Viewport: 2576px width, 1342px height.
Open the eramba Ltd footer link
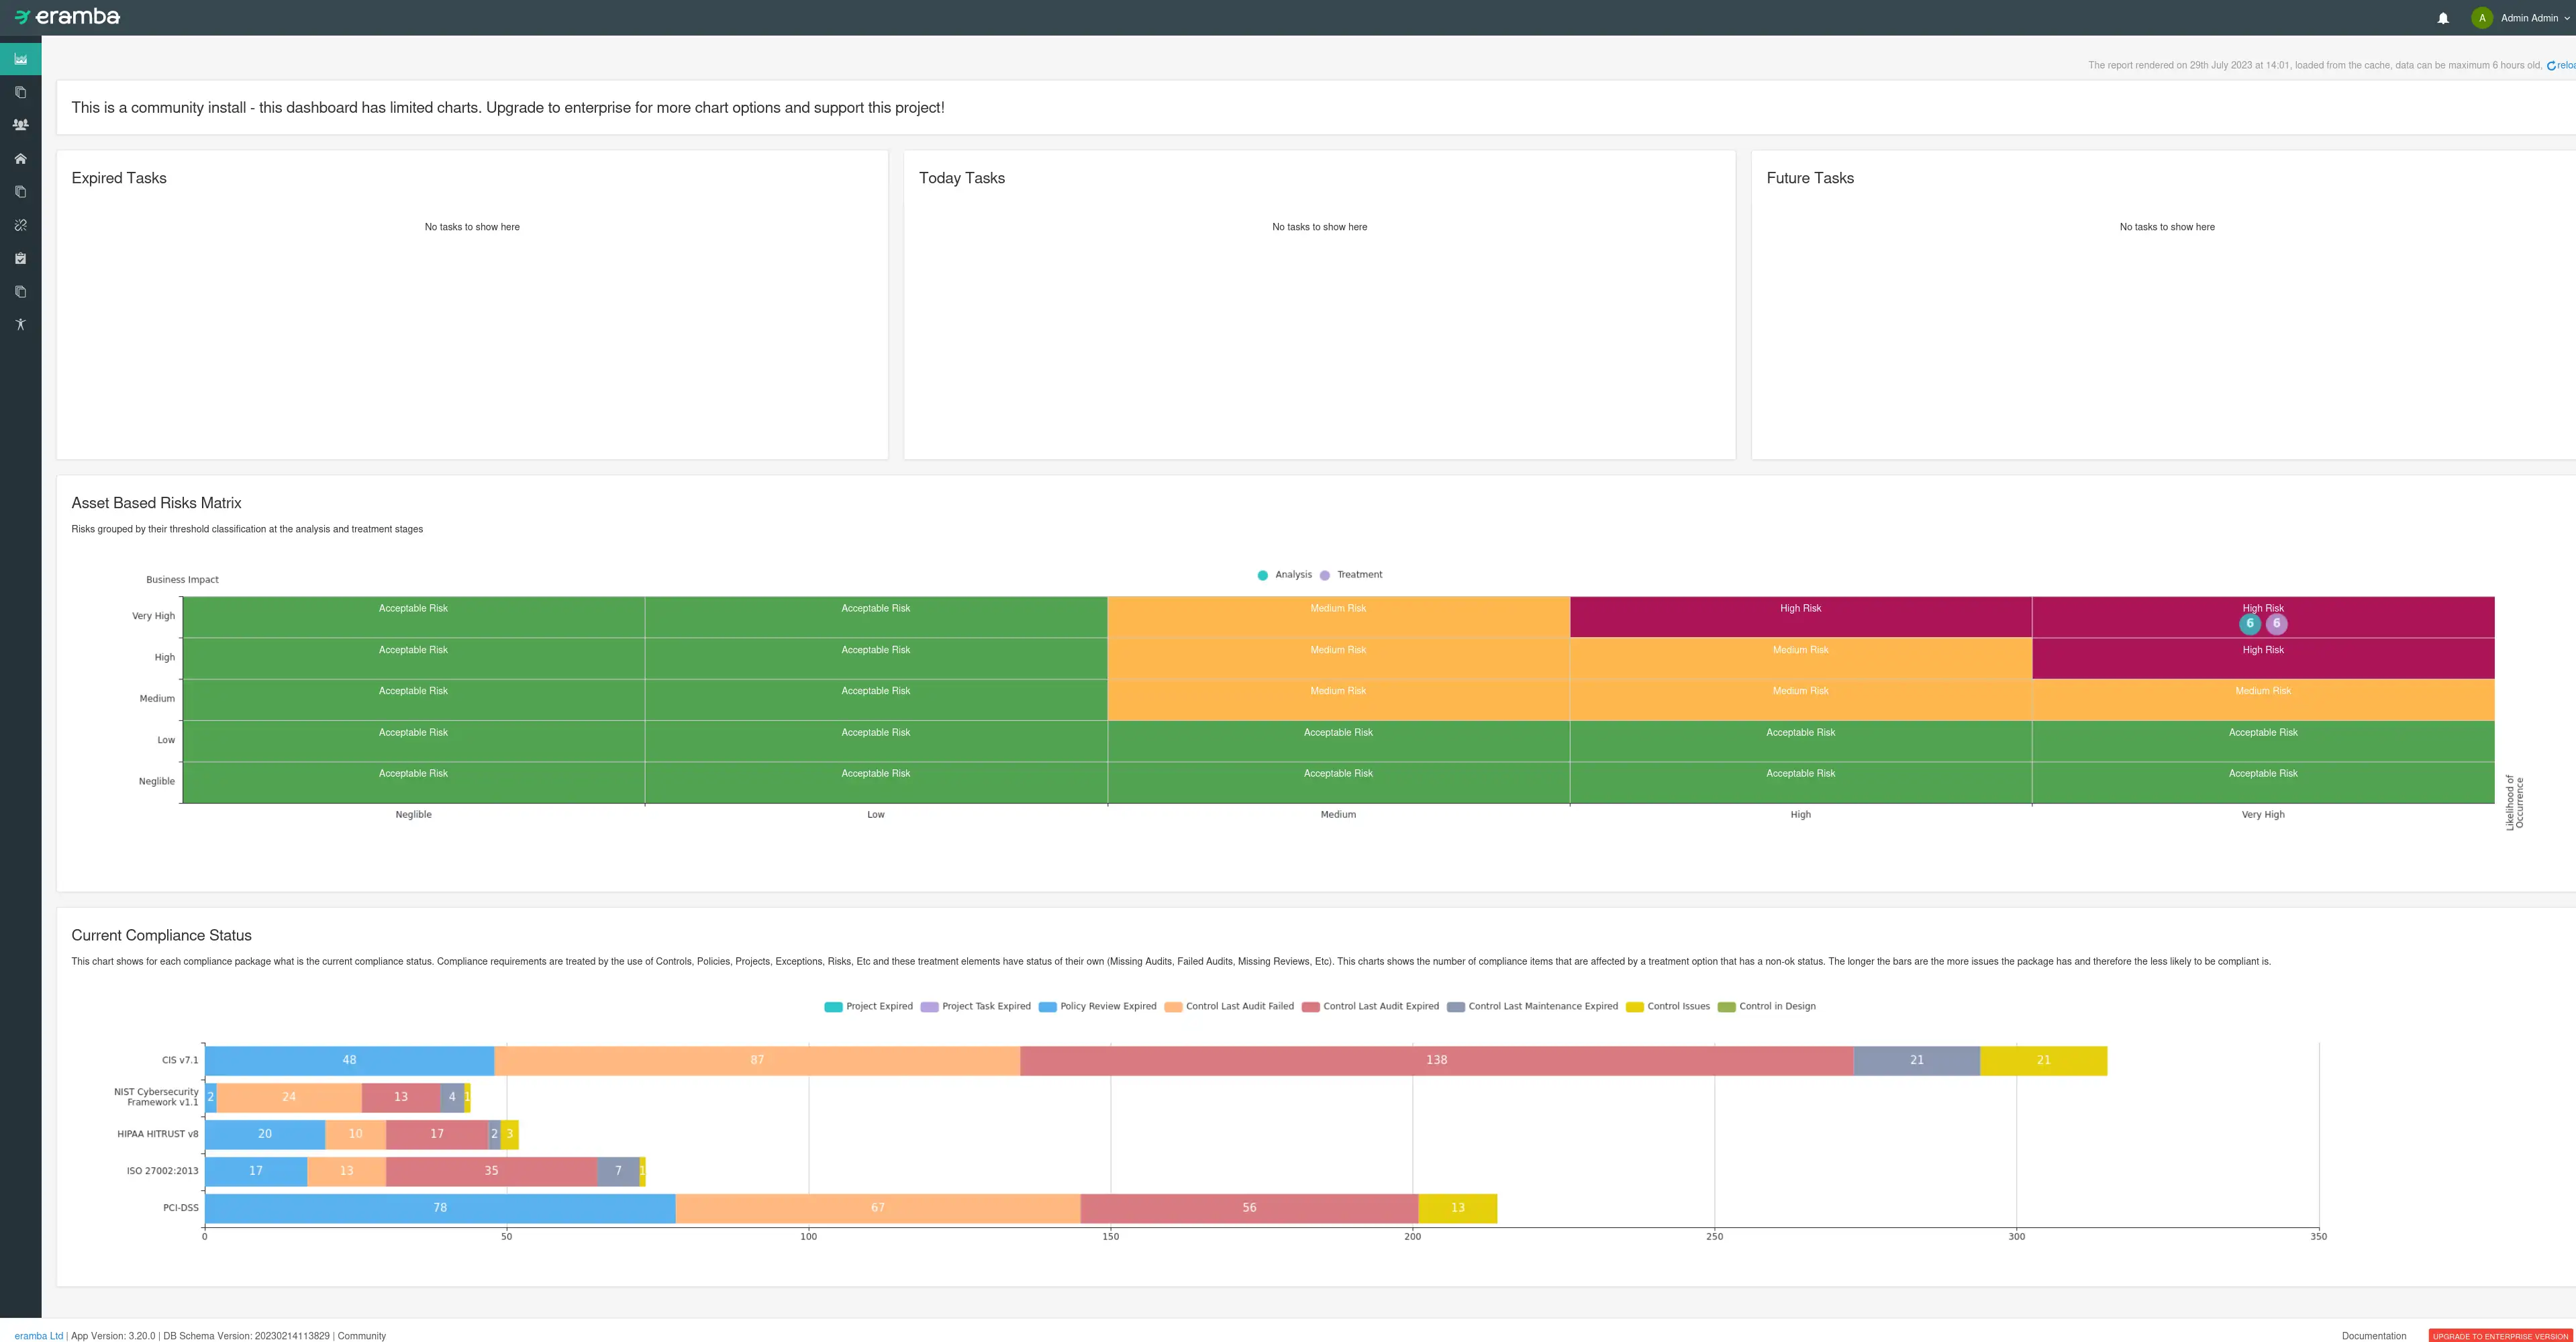coord(38,1336)
